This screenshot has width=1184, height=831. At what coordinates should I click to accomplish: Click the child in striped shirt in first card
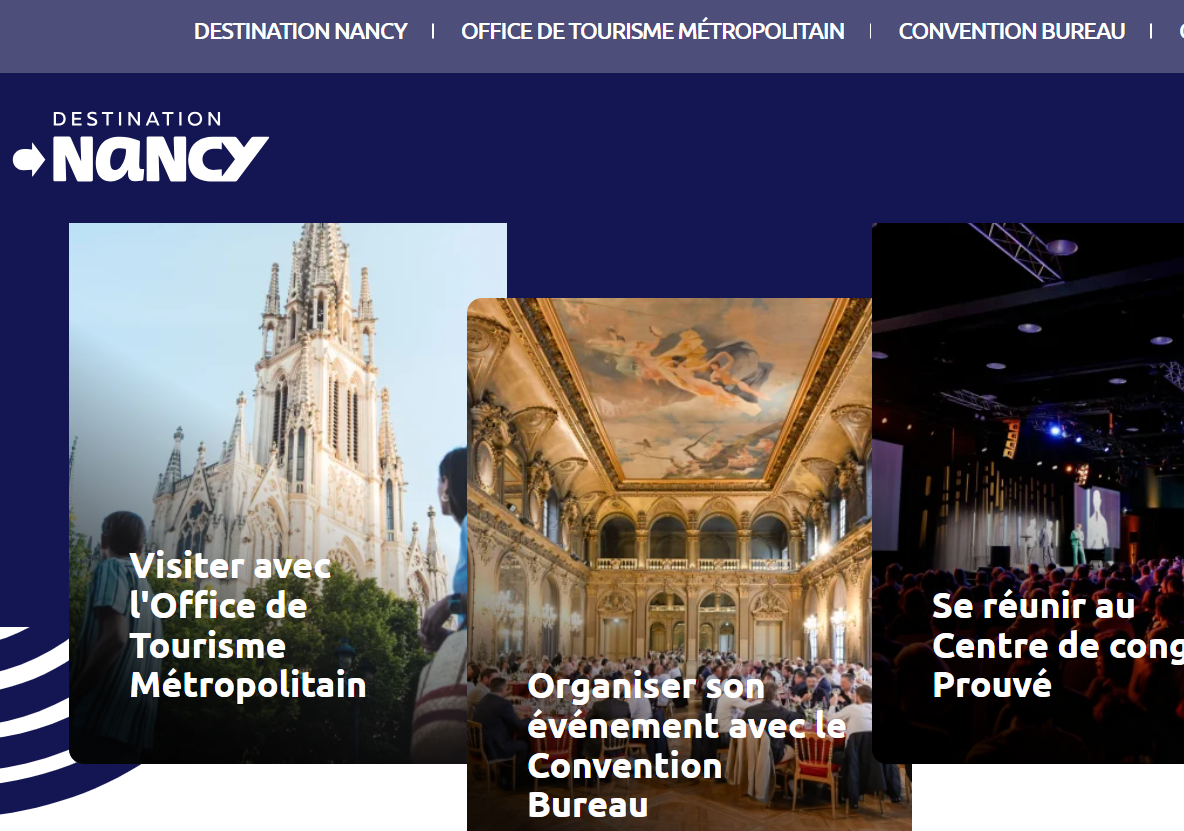coord(117,626)
